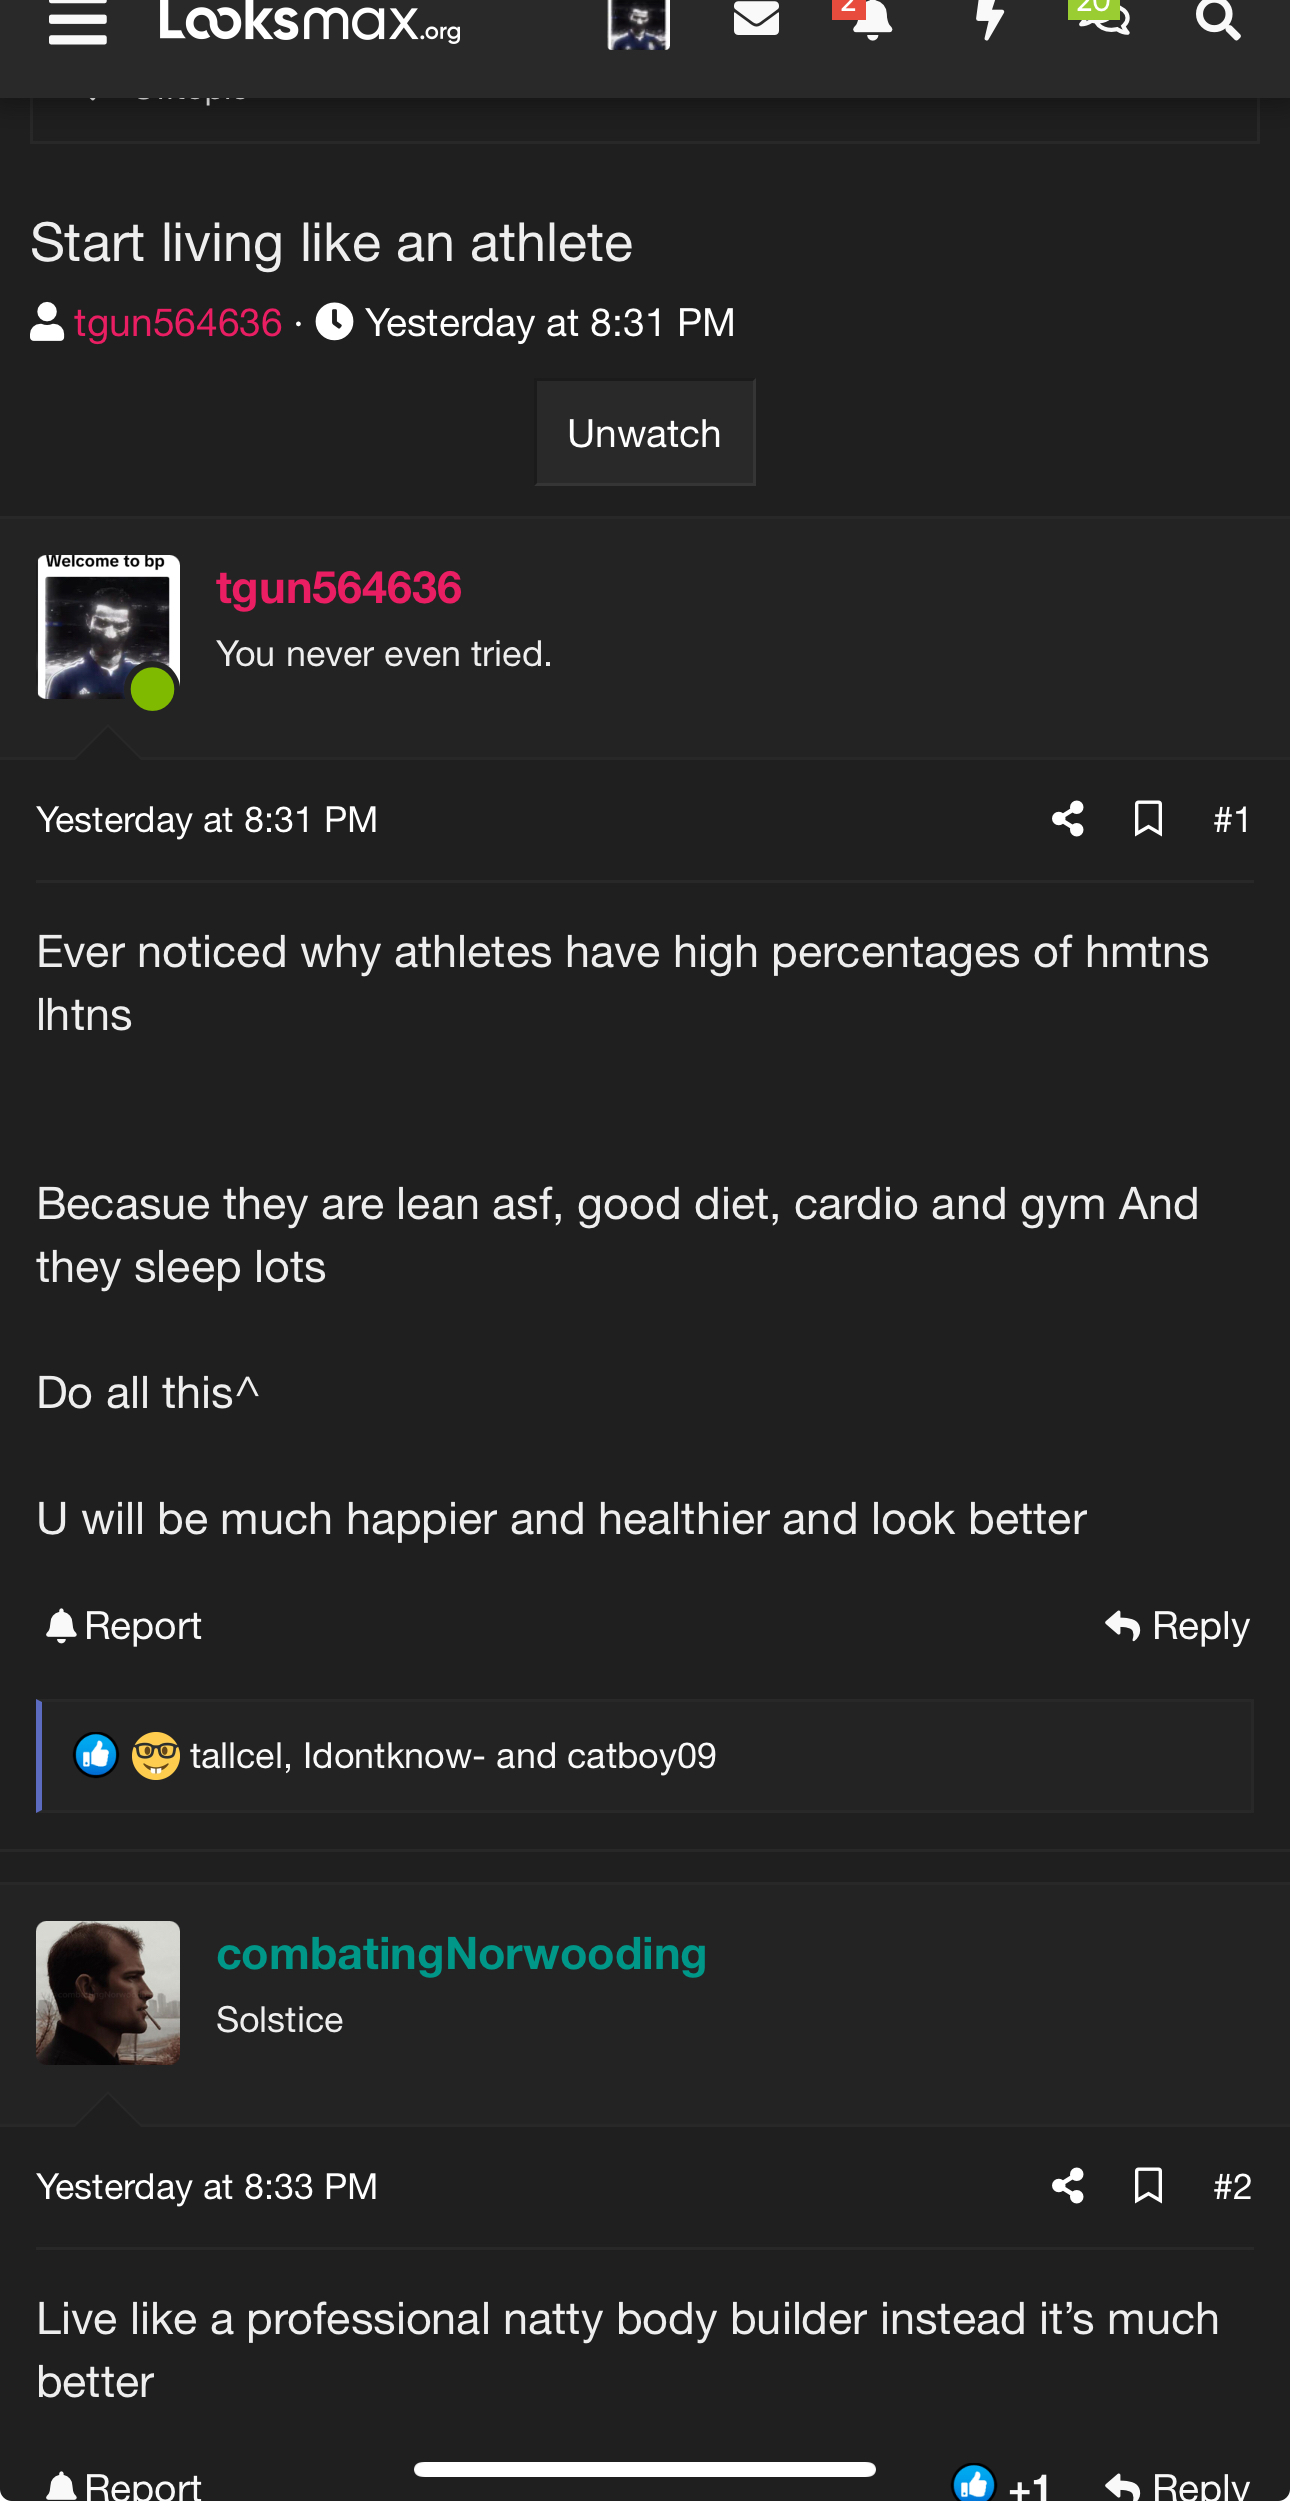This screenshot has width=1290, height=2501.
Task: Bookmark post #2
Action: [1148, 2186]
